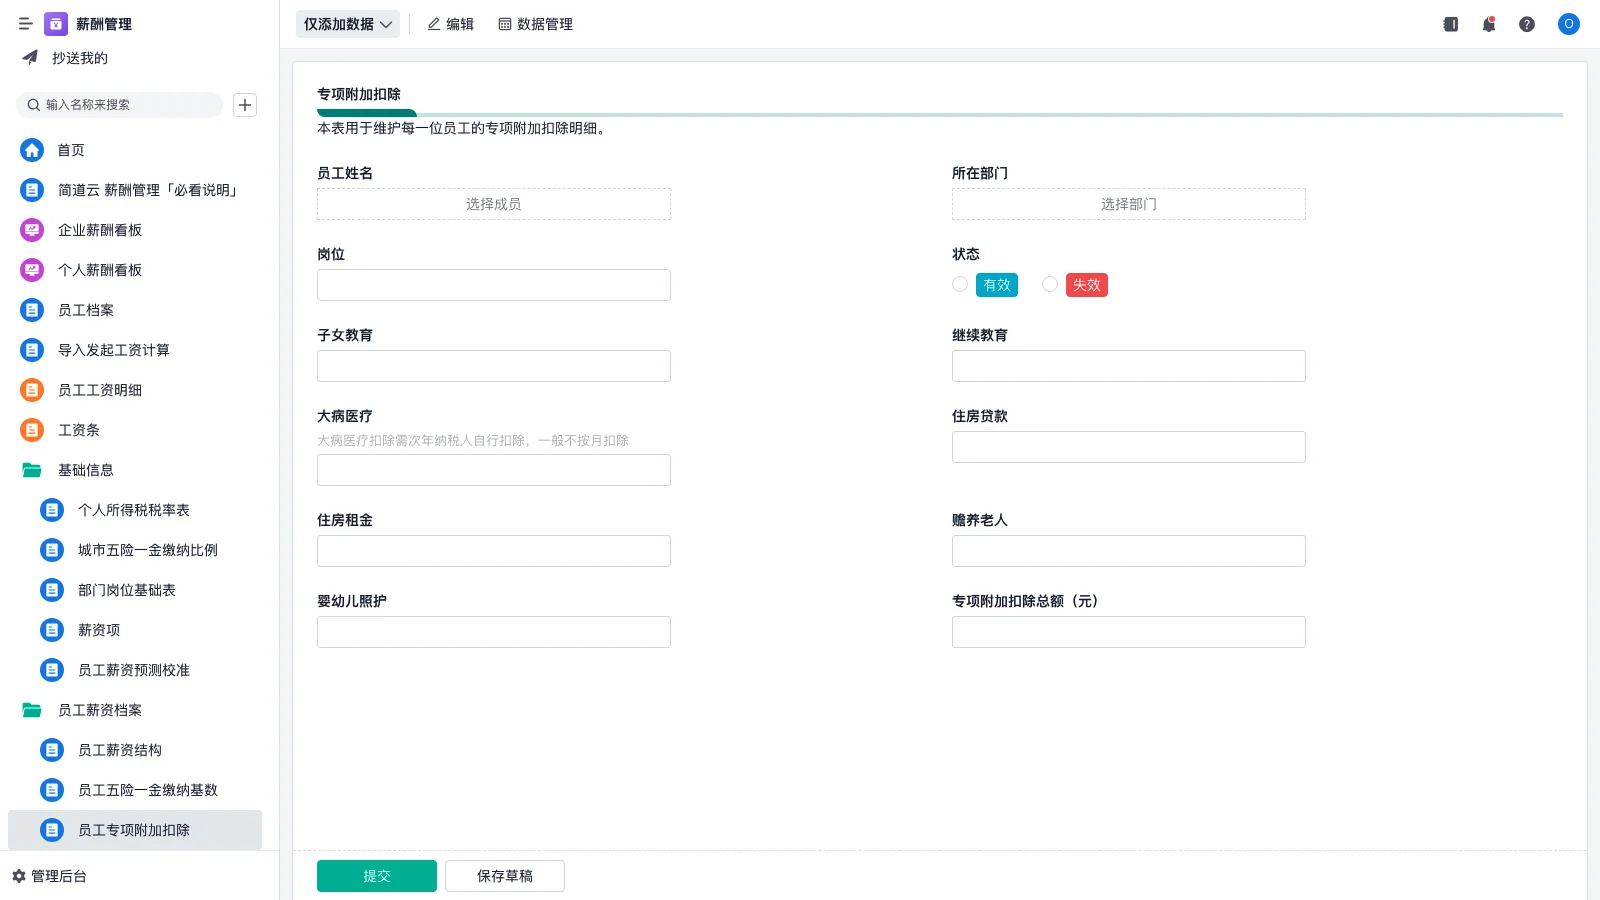Viewport: 1600px width, 900px height.
Task: Click the 选择成员 field under 员工姓名
Action: [x=493, y=203]
